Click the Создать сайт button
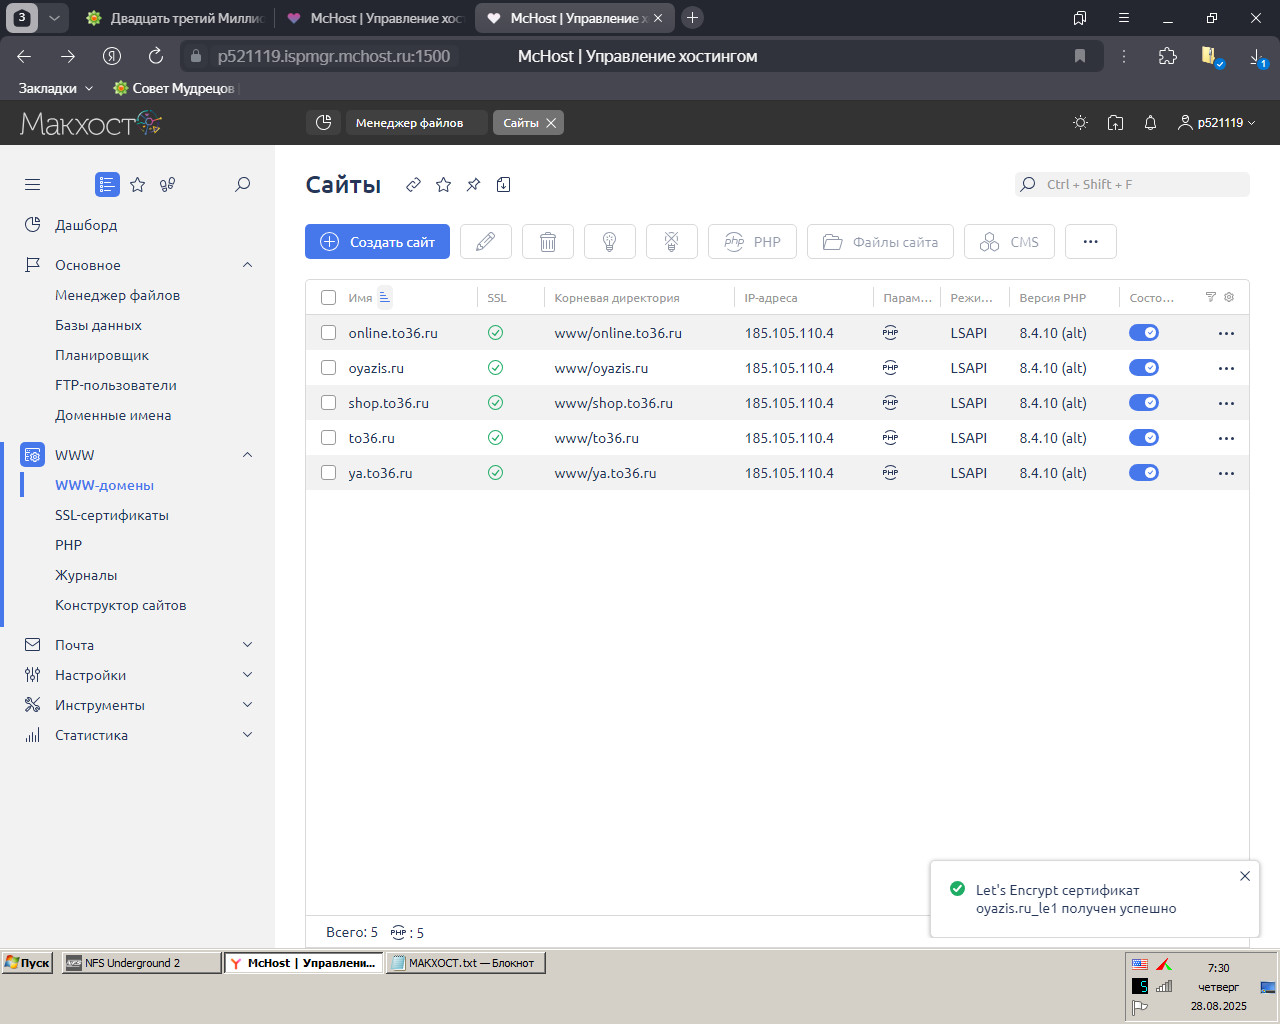 tap(377, 242)
